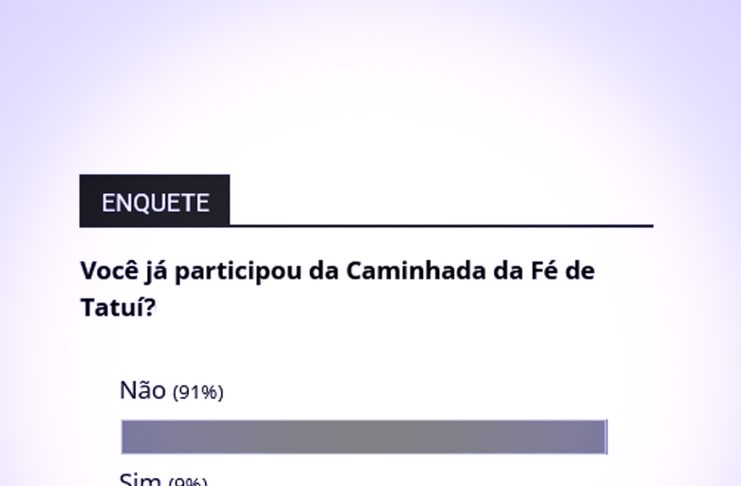741x486 pixels.
Task: Click the final "de" on the question's first line
Action: [x=581, y=271]
